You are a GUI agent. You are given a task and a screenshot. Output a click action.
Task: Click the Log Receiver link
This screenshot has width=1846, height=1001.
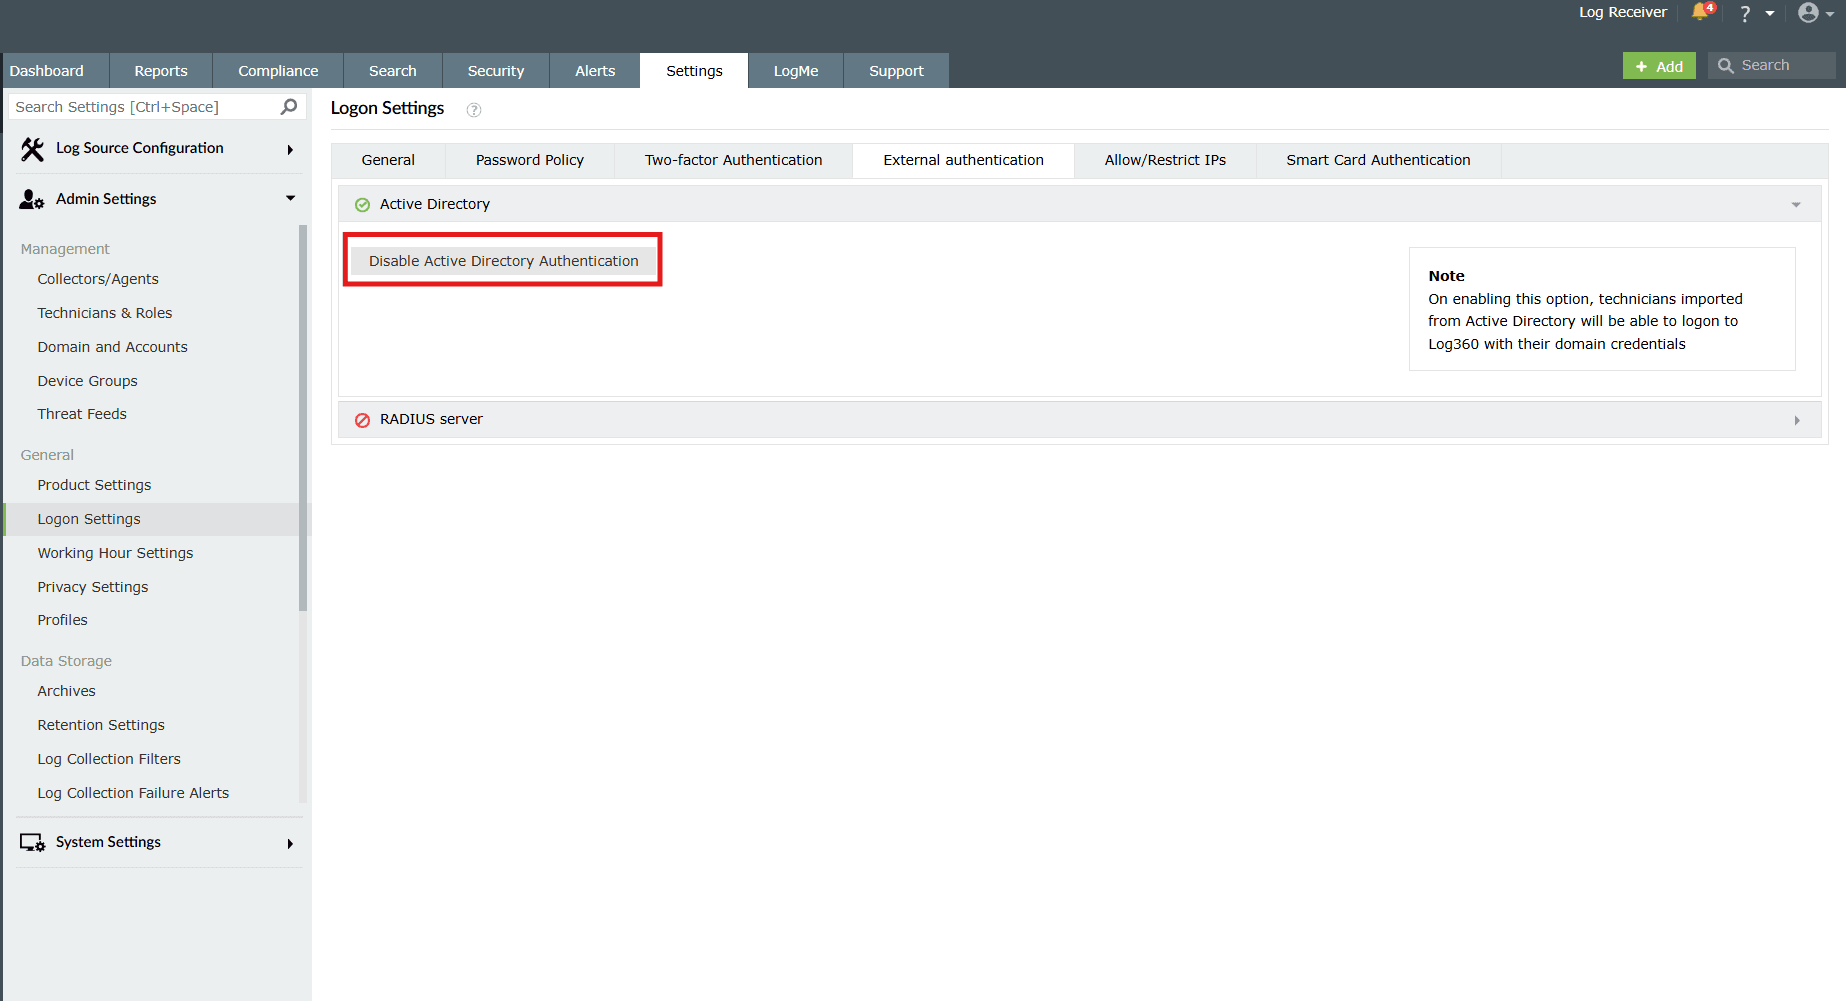tap(1623, 12)
